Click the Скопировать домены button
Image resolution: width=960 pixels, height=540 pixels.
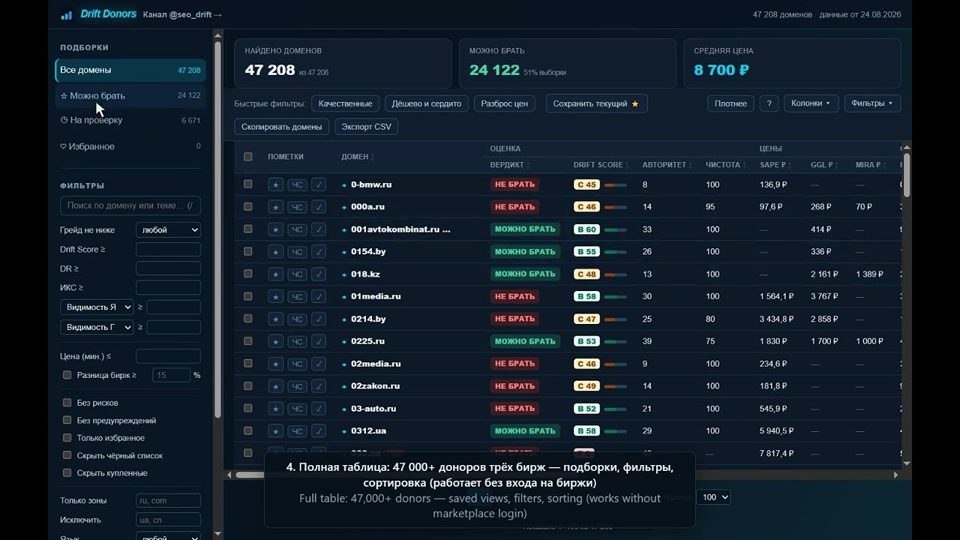click(x=282, y=127)
